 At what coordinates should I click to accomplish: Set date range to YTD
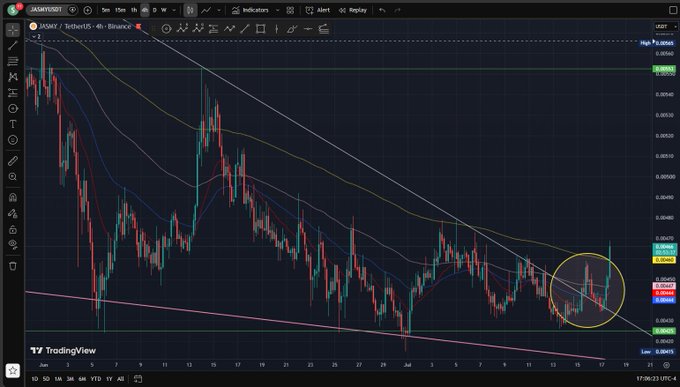(96, 379)
